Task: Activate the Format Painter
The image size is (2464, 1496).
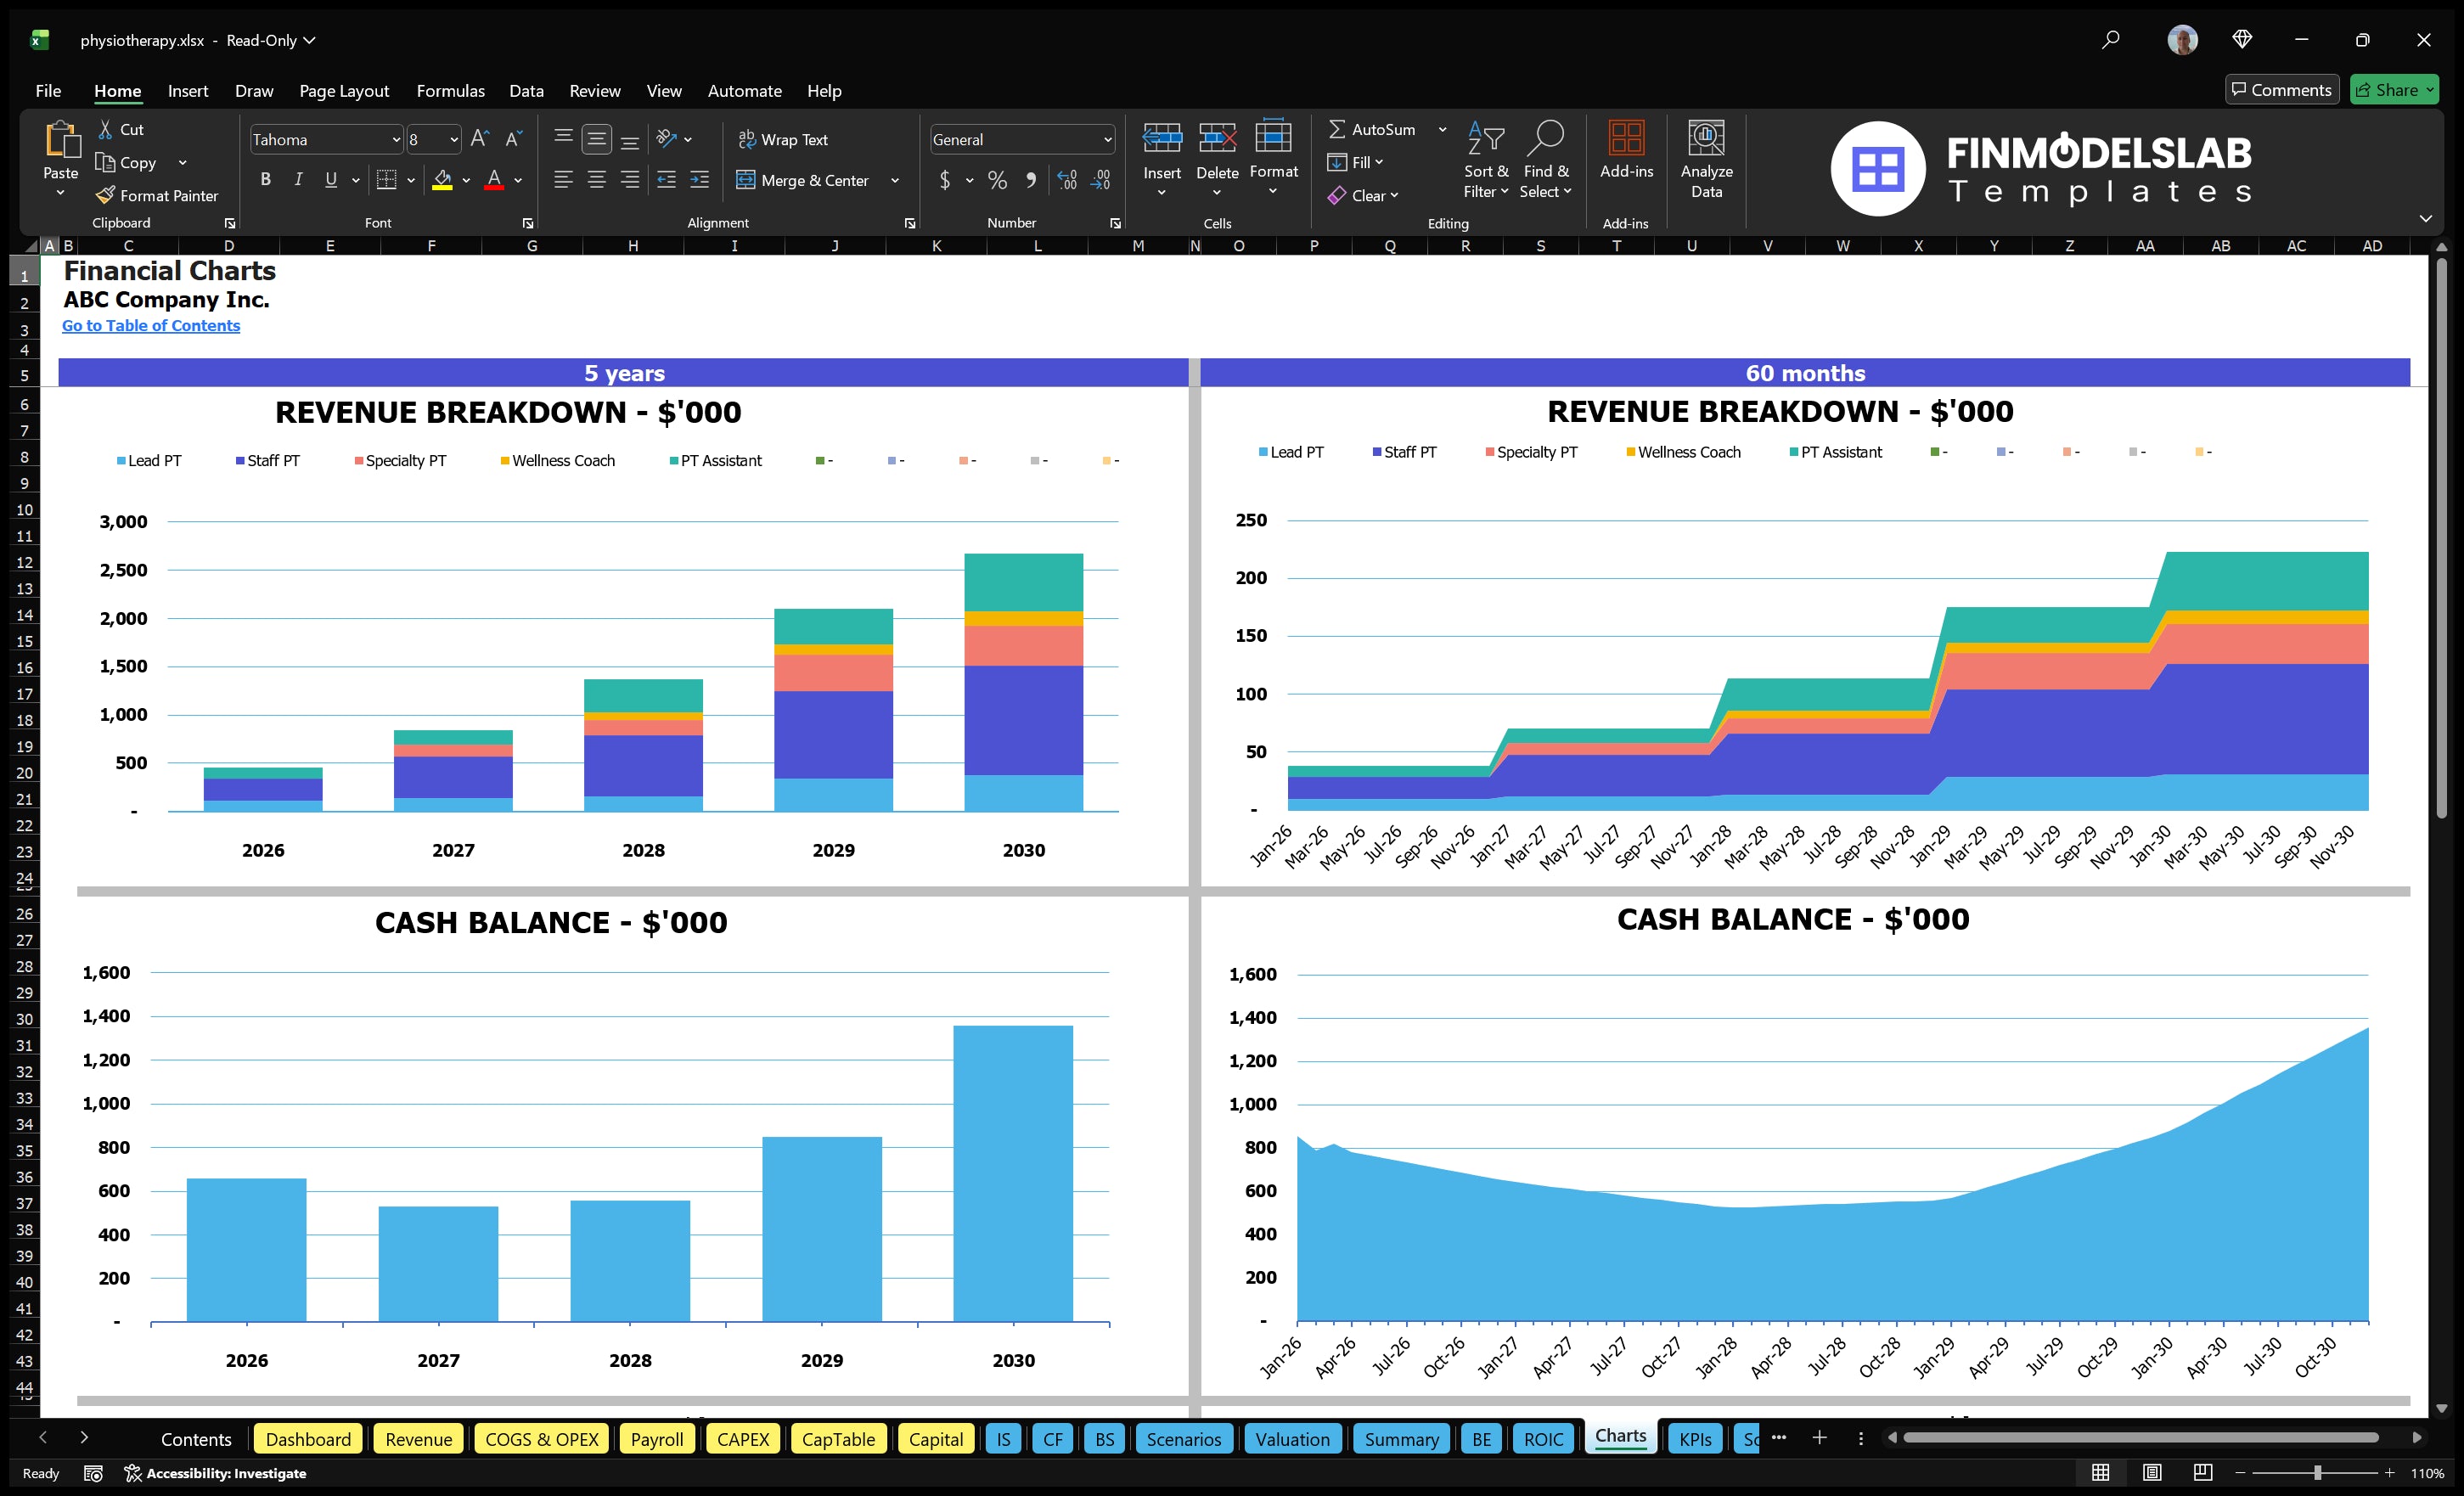Action: 156,195
